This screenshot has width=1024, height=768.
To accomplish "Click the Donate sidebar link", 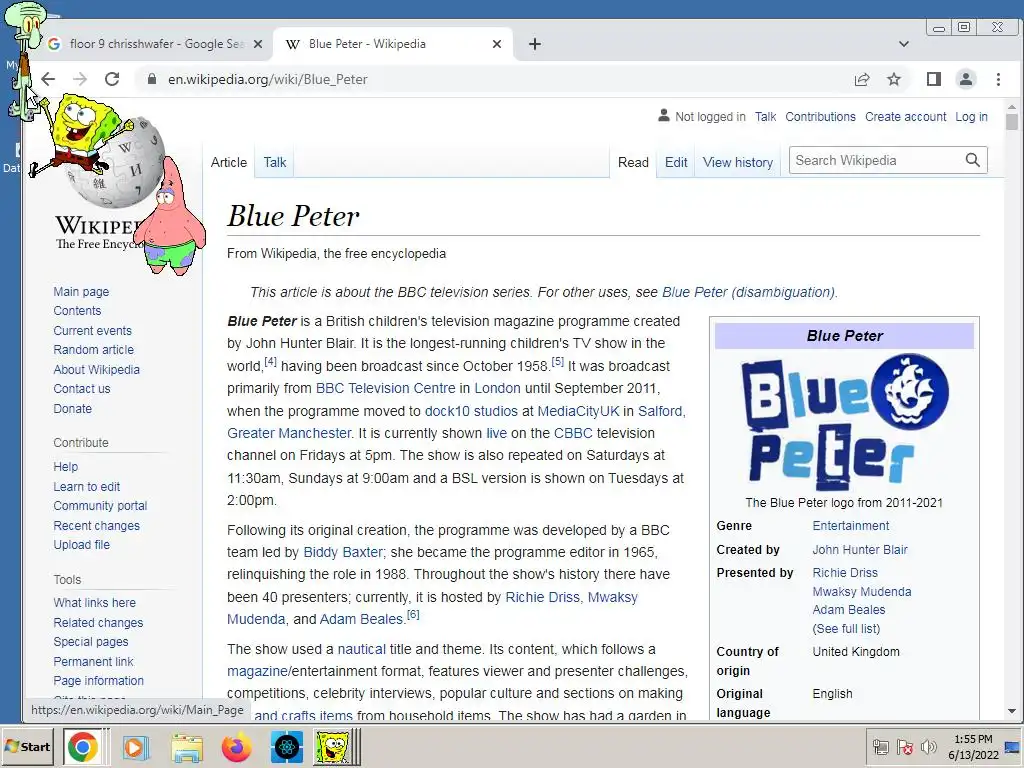I will pyautogui.click(x=72, y=408).
